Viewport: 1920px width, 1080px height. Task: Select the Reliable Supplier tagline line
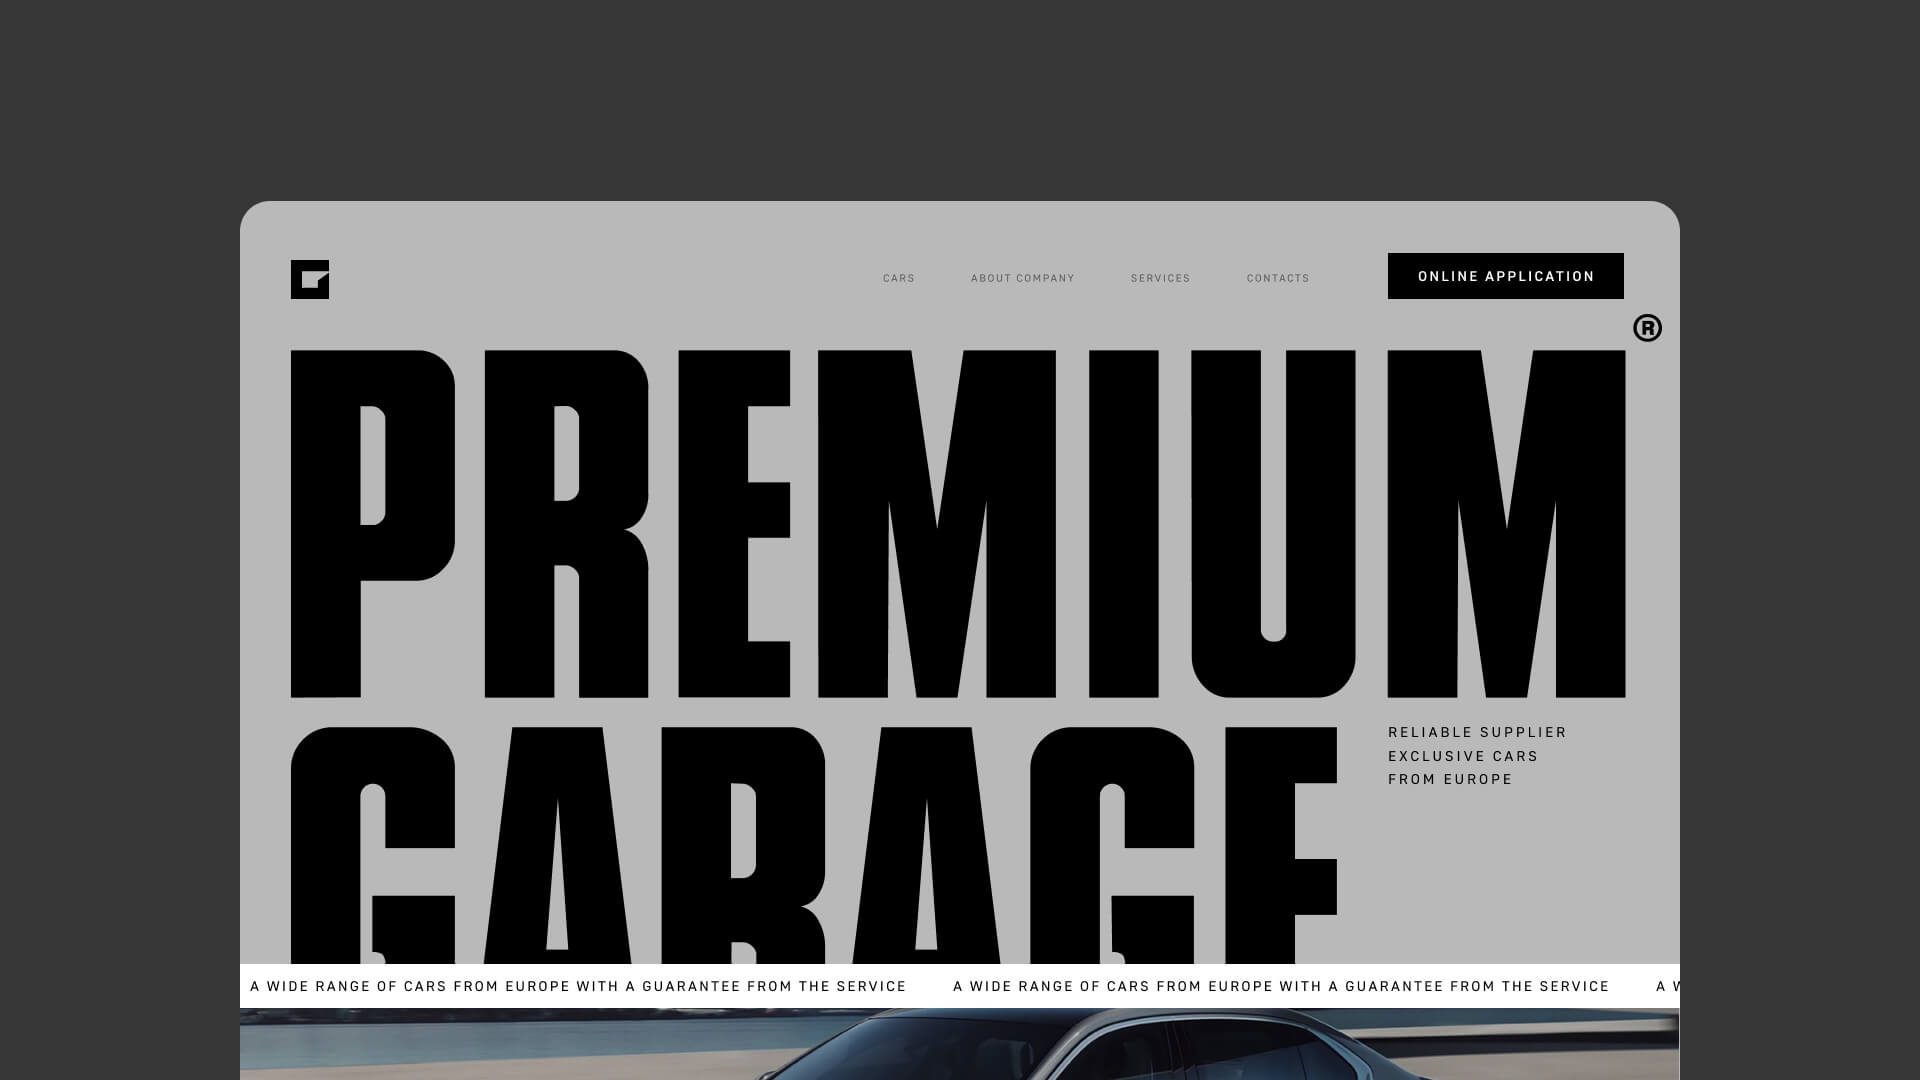[1476, 732]
